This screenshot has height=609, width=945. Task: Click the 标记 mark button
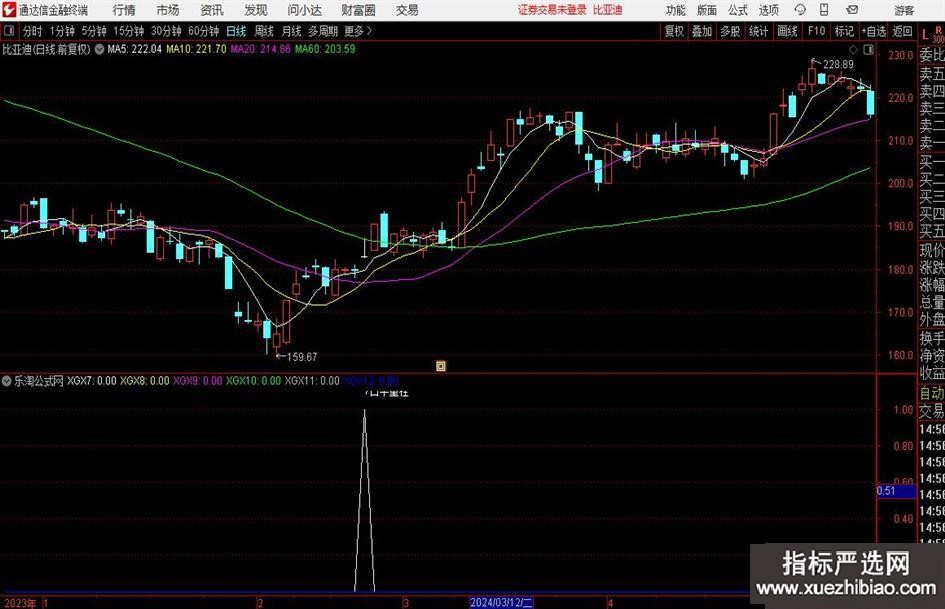[844, 31]
